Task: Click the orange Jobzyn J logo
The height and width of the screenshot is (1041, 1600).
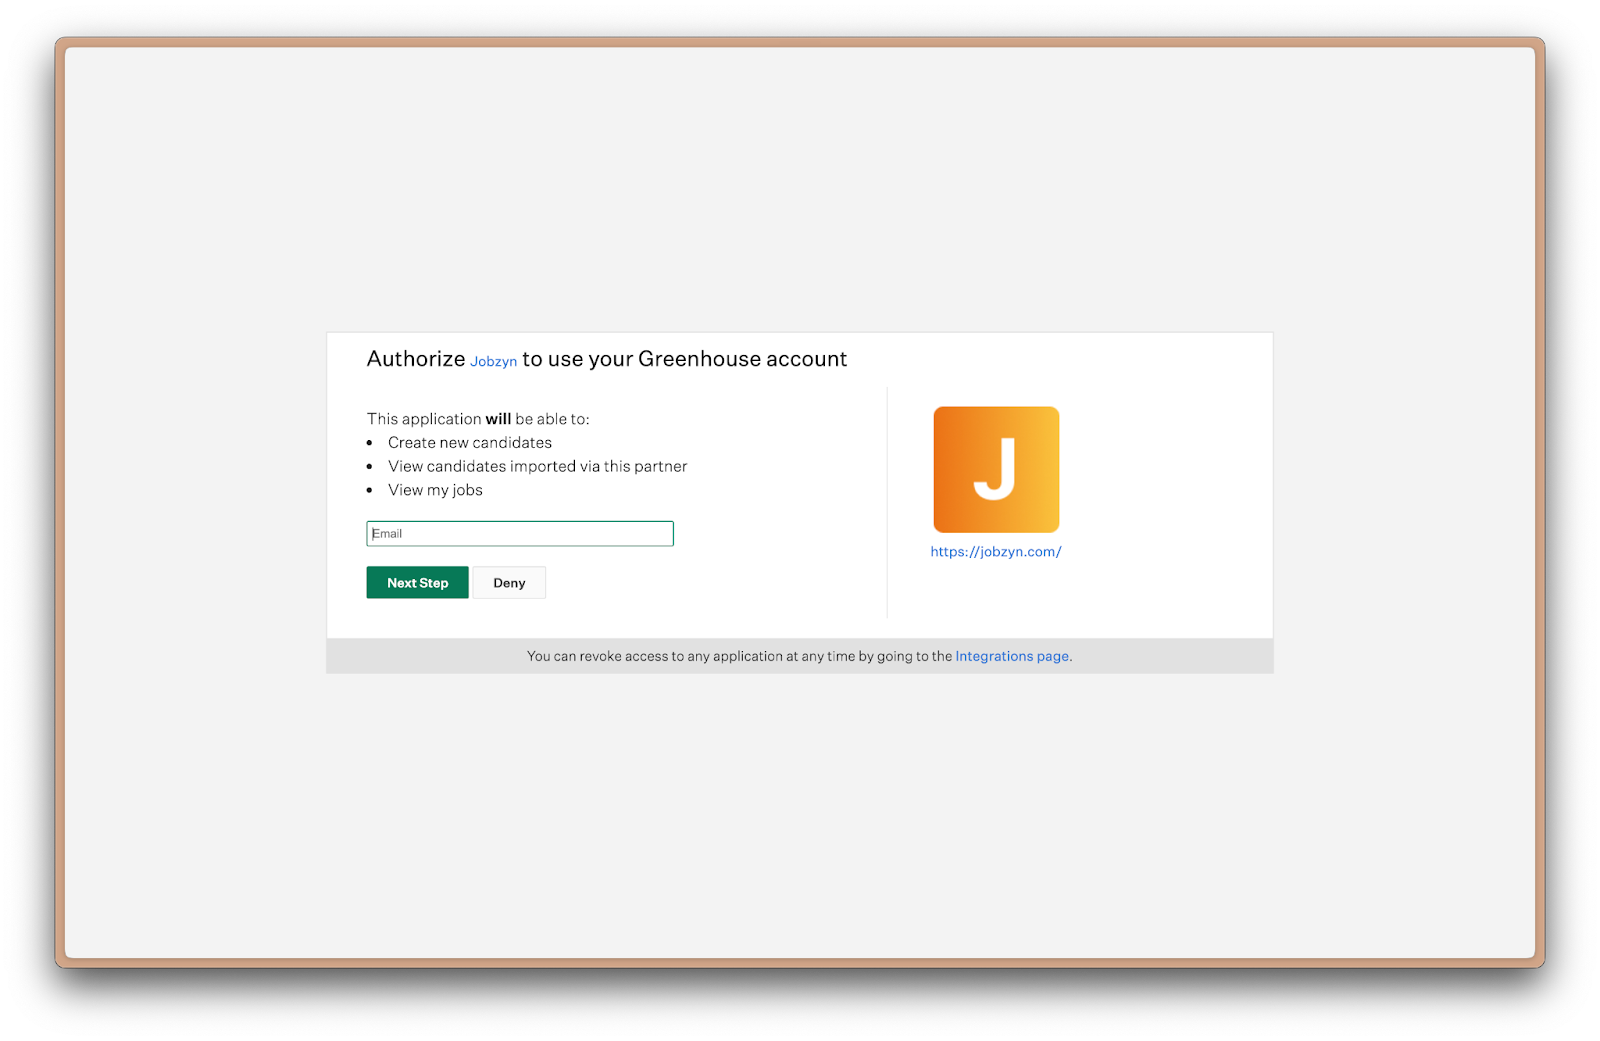Action: [996, 469]
